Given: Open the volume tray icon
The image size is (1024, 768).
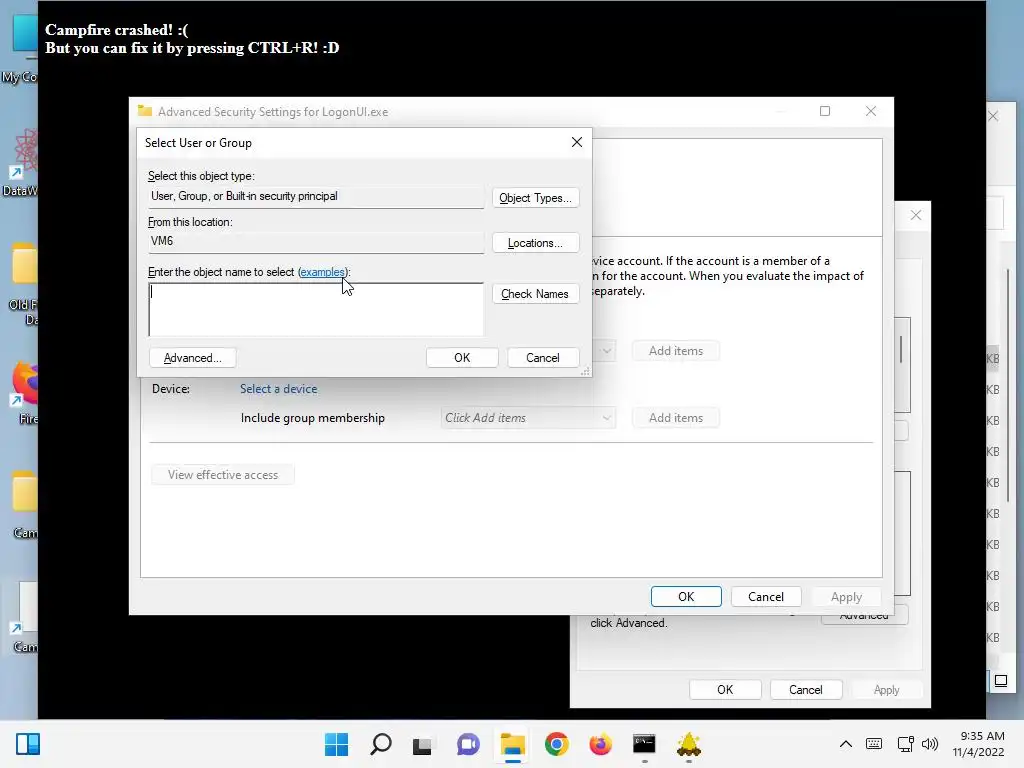Looking at the screenshot, I should pyautogui.click(x=929, y=744).
